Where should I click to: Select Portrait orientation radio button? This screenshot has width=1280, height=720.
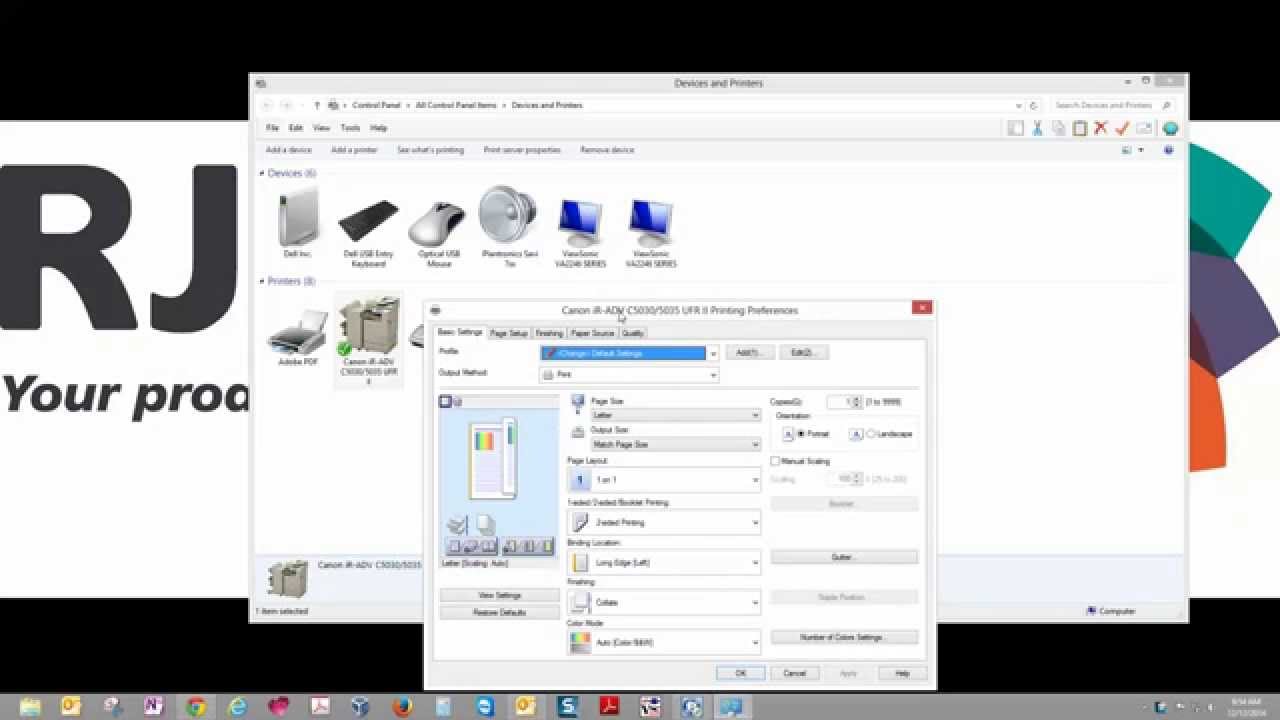[x=801, y=434]
